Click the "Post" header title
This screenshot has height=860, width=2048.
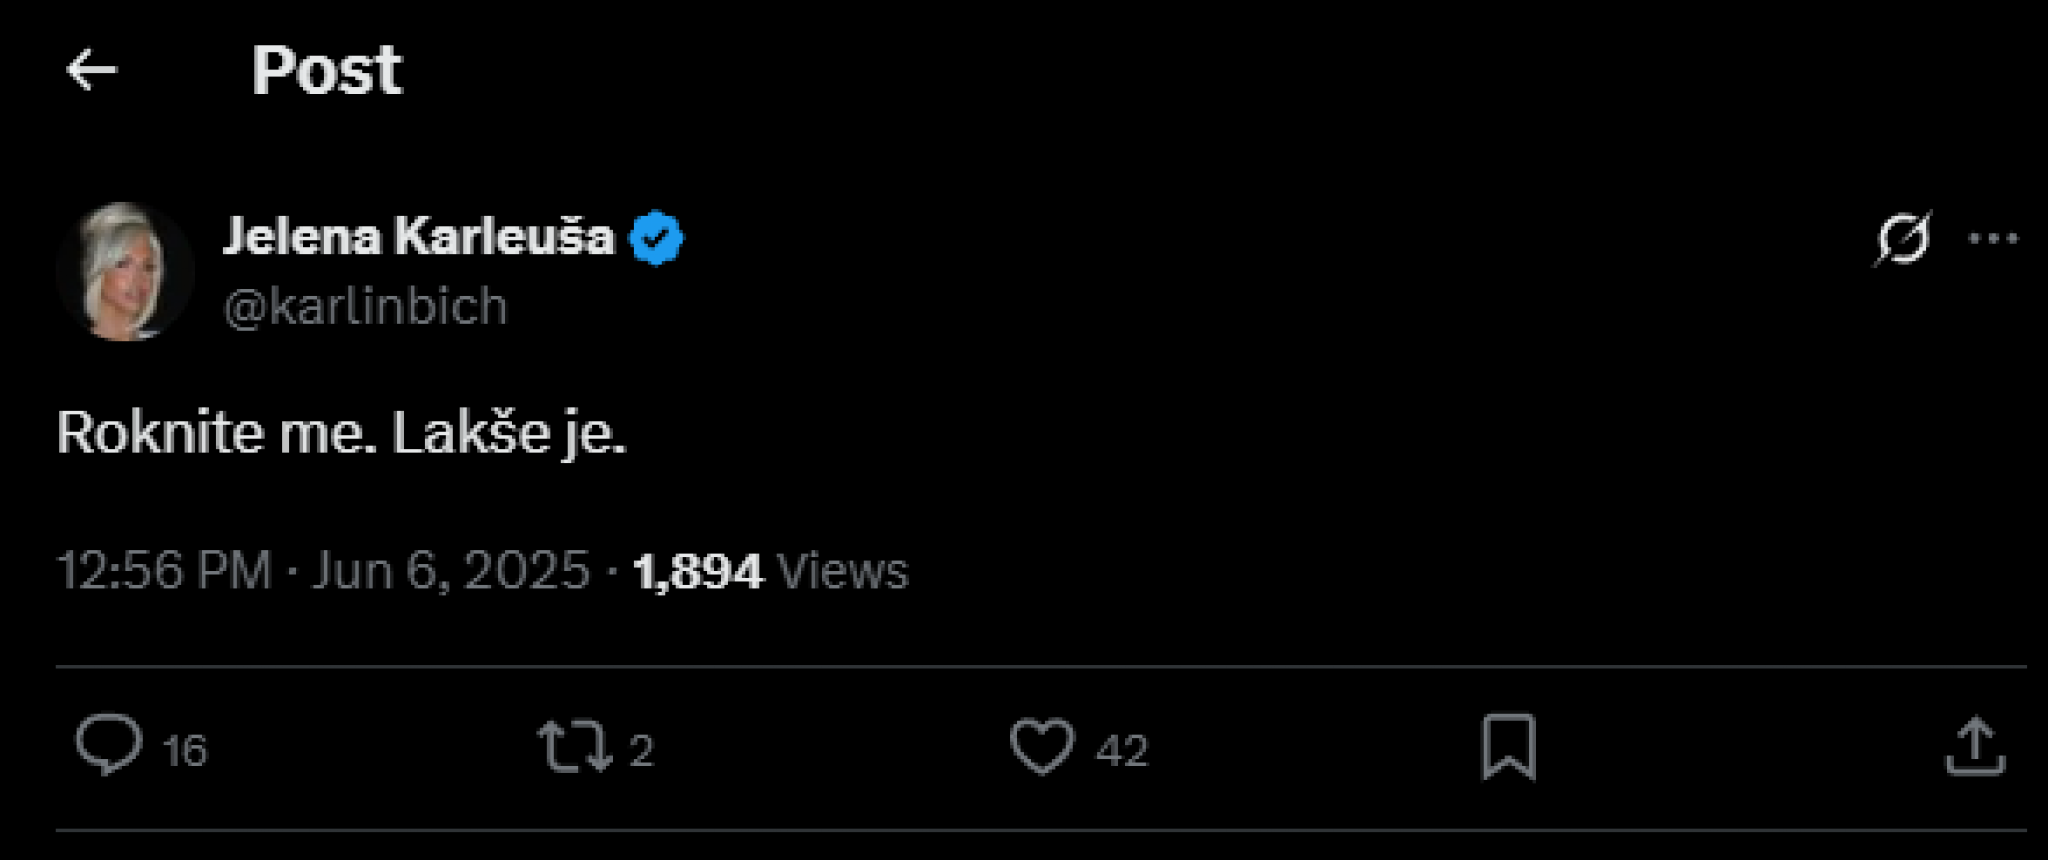326,70
